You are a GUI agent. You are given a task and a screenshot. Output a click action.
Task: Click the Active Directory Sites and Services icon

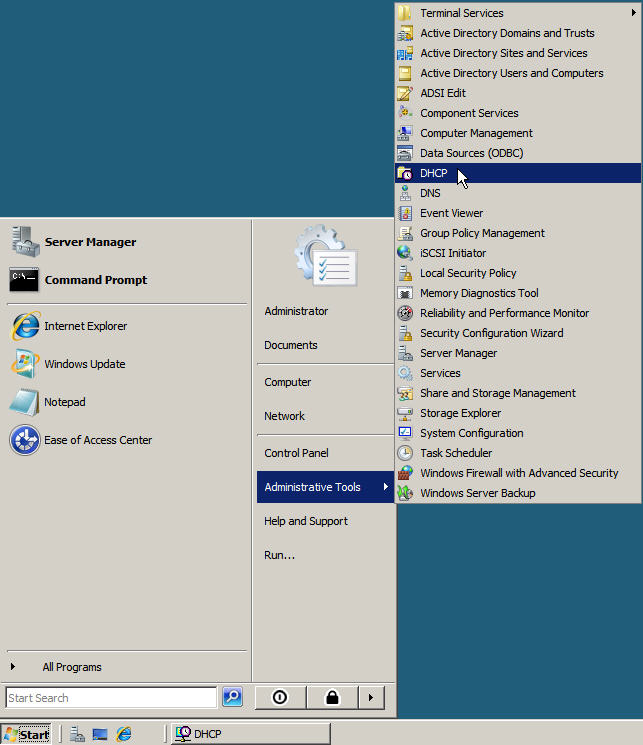404,53
